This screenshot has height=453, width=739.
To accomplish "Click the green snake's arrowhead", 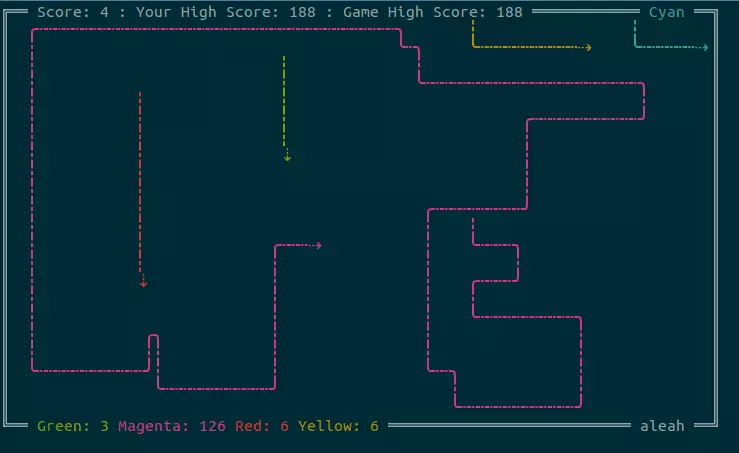I will coord(287,156).
